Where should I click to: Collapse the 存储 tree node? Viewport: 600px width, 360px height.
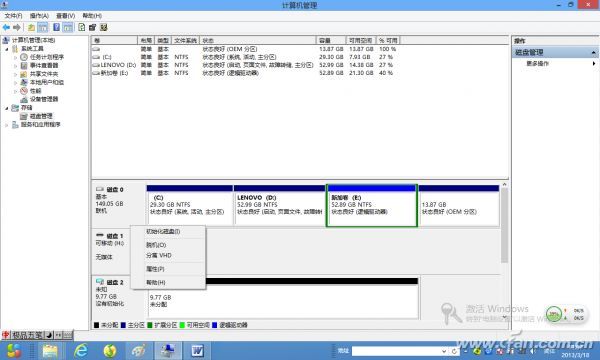pyautogui.click(x=7, y=108)
